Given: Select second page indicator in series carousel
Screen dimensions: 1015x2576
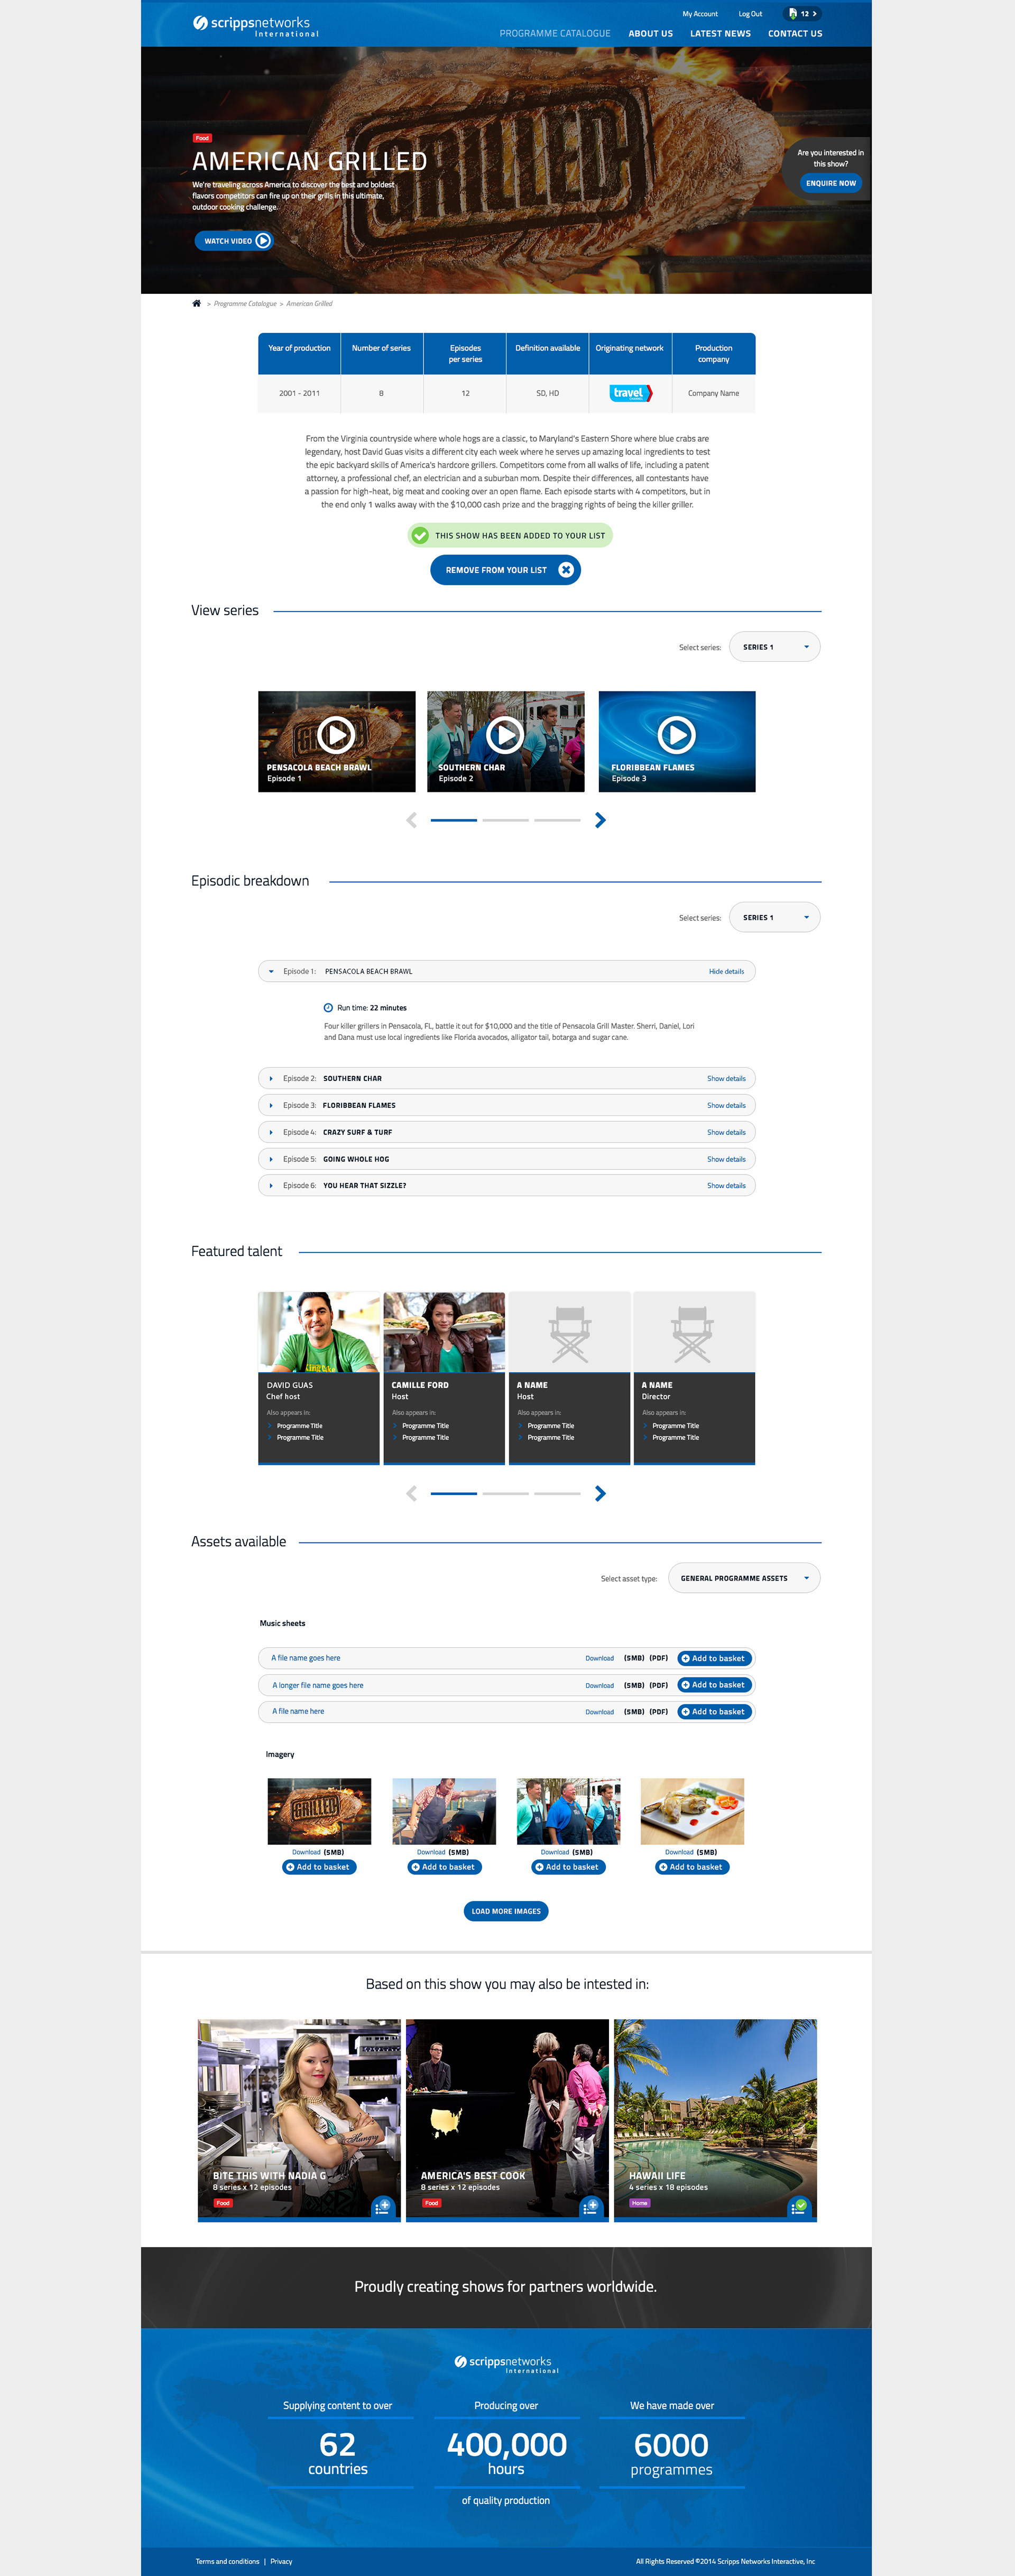Looking at the screenshot, I should tap(505, 820).
